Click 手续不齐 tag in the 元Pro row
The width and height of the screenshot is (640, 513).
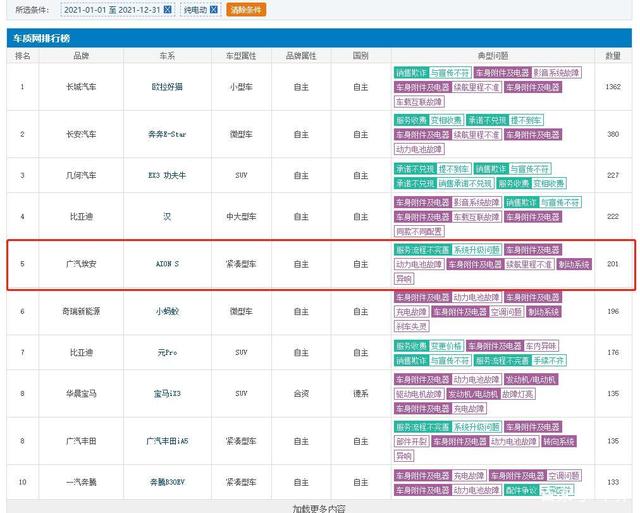pyautogui.click(x=549, y=361)
